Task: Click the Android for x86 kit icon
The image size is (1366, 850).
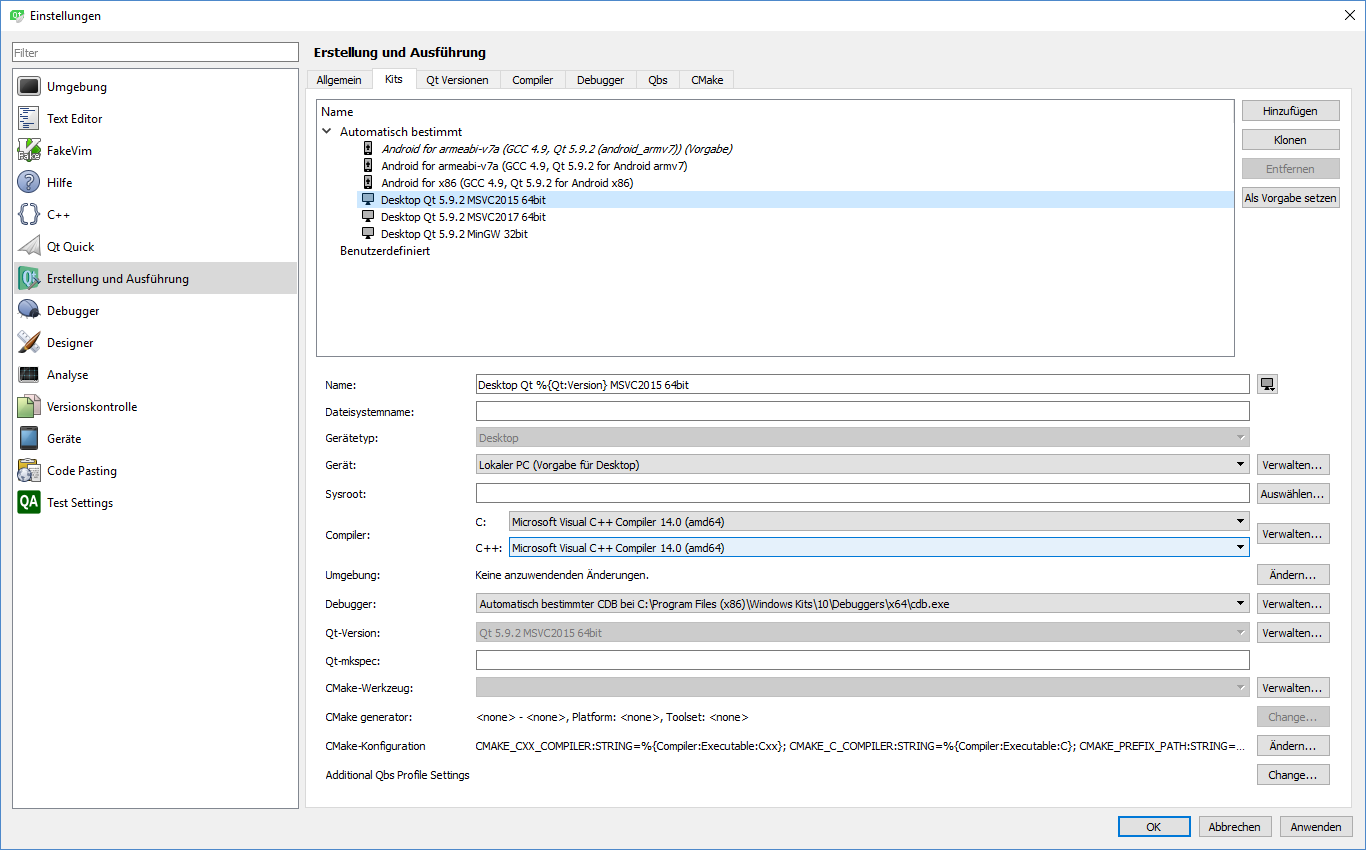Action: (x=368, y=183)
